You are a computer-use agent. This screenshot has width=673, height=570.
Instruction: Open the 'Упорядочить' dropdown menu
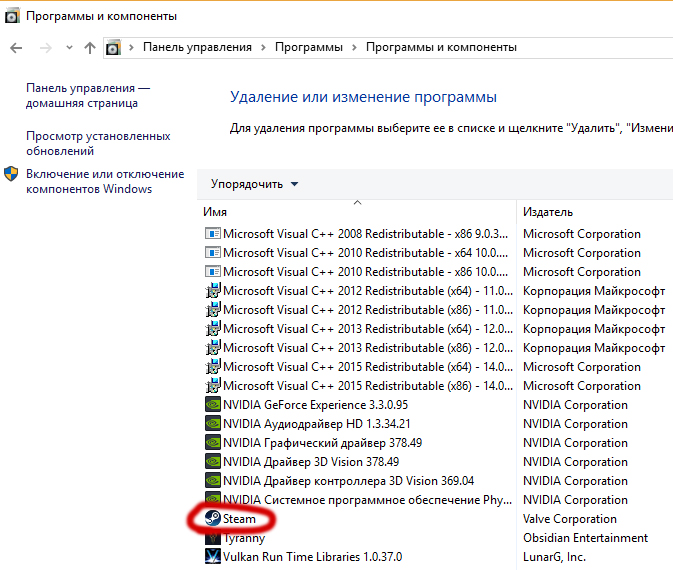coord(254,184)
